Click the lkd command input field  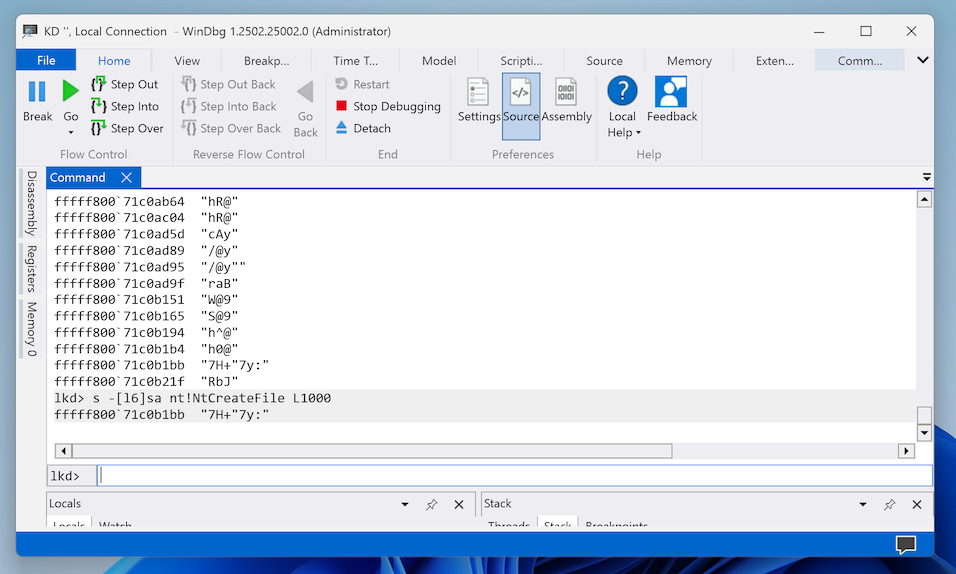(x=515, y=476)
